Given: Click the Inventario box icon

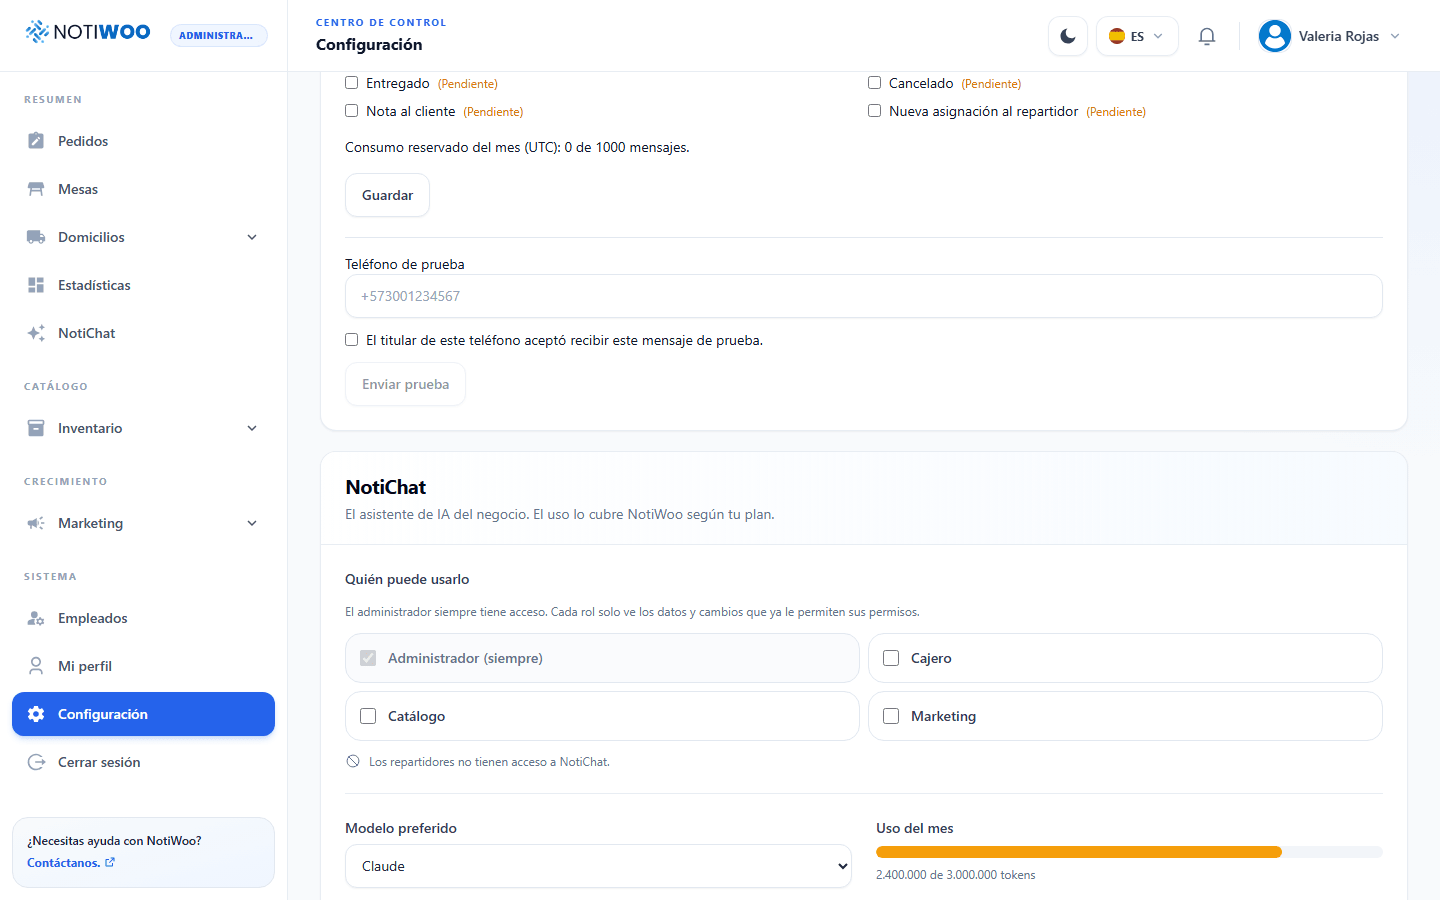Looking at the screenshot, I should [36, 428].
